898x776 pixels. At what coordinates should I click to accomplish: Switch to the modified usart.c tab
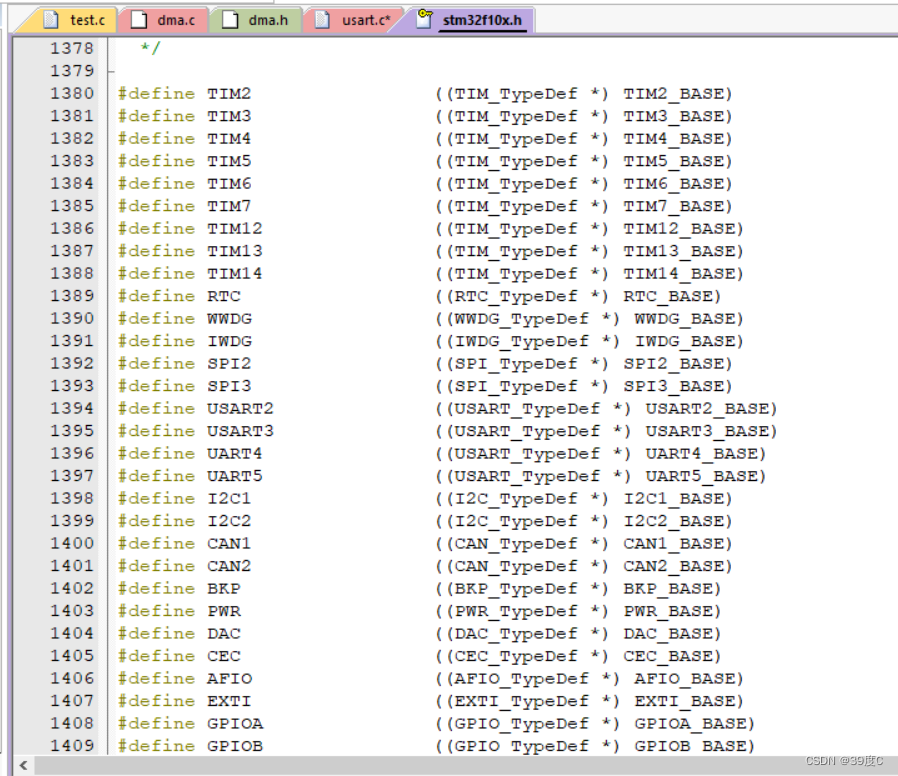(366, 19)
